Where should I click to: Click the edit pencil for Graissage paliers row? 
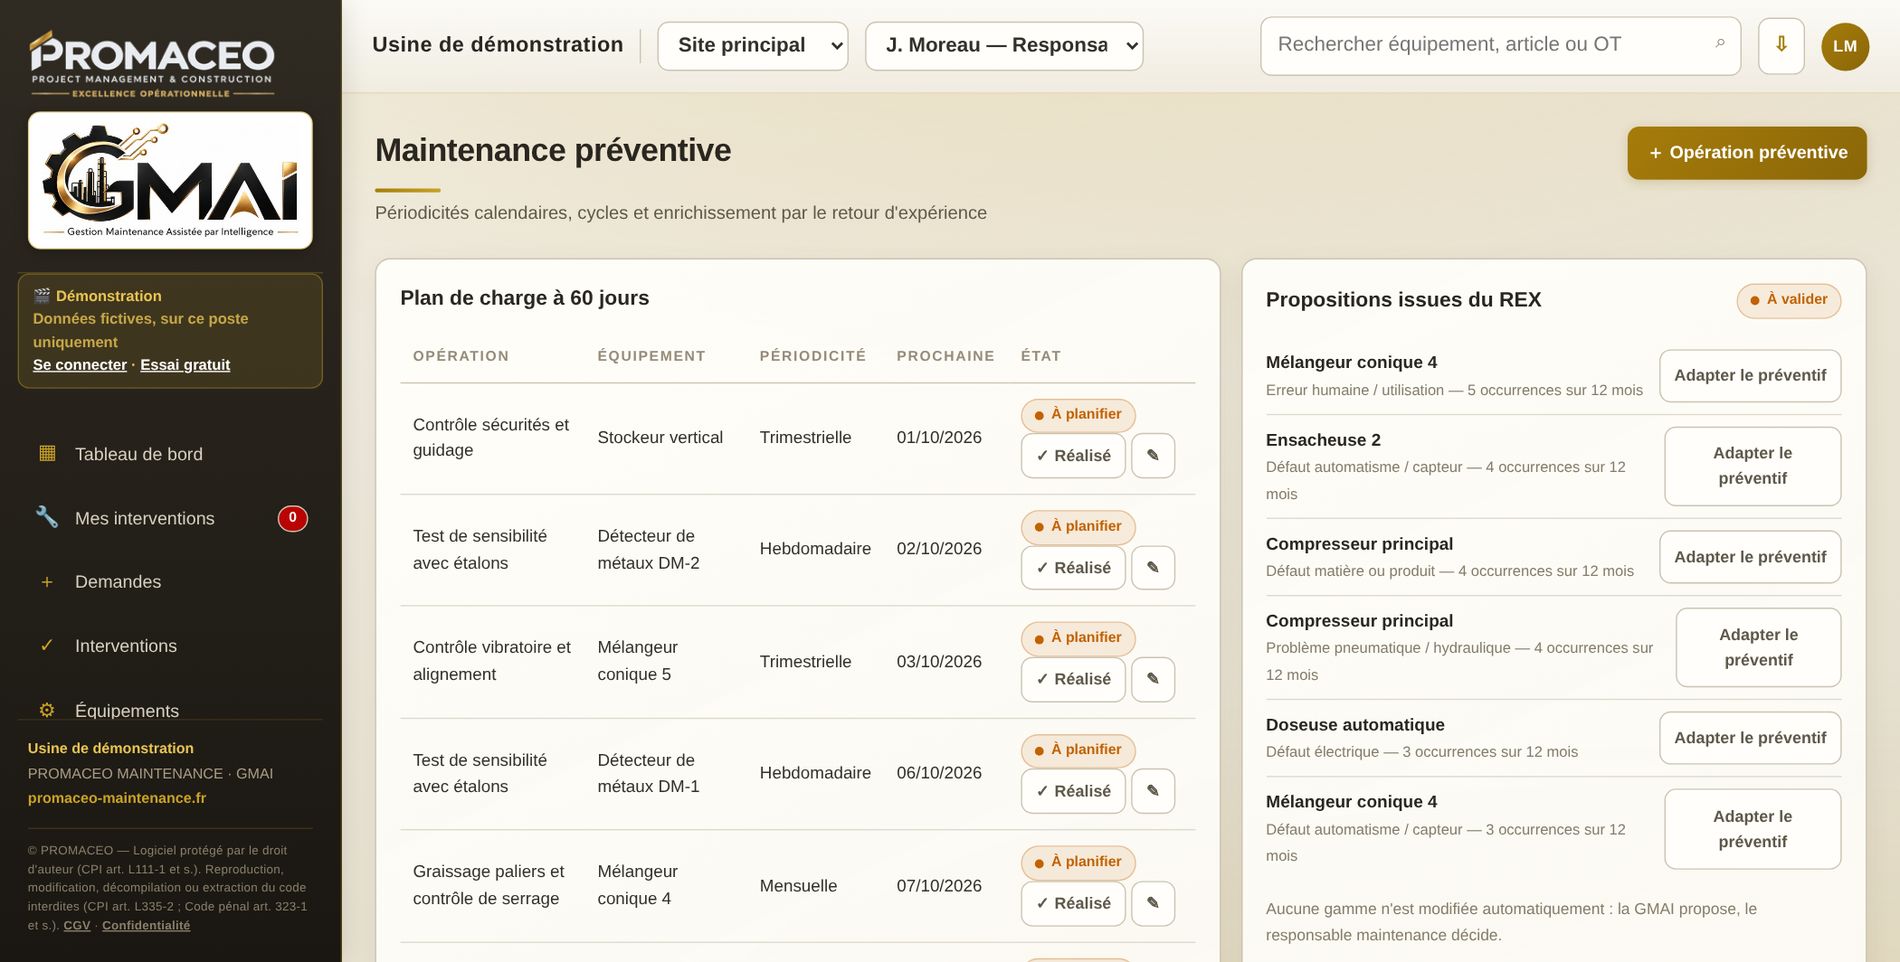point(1153,903)
